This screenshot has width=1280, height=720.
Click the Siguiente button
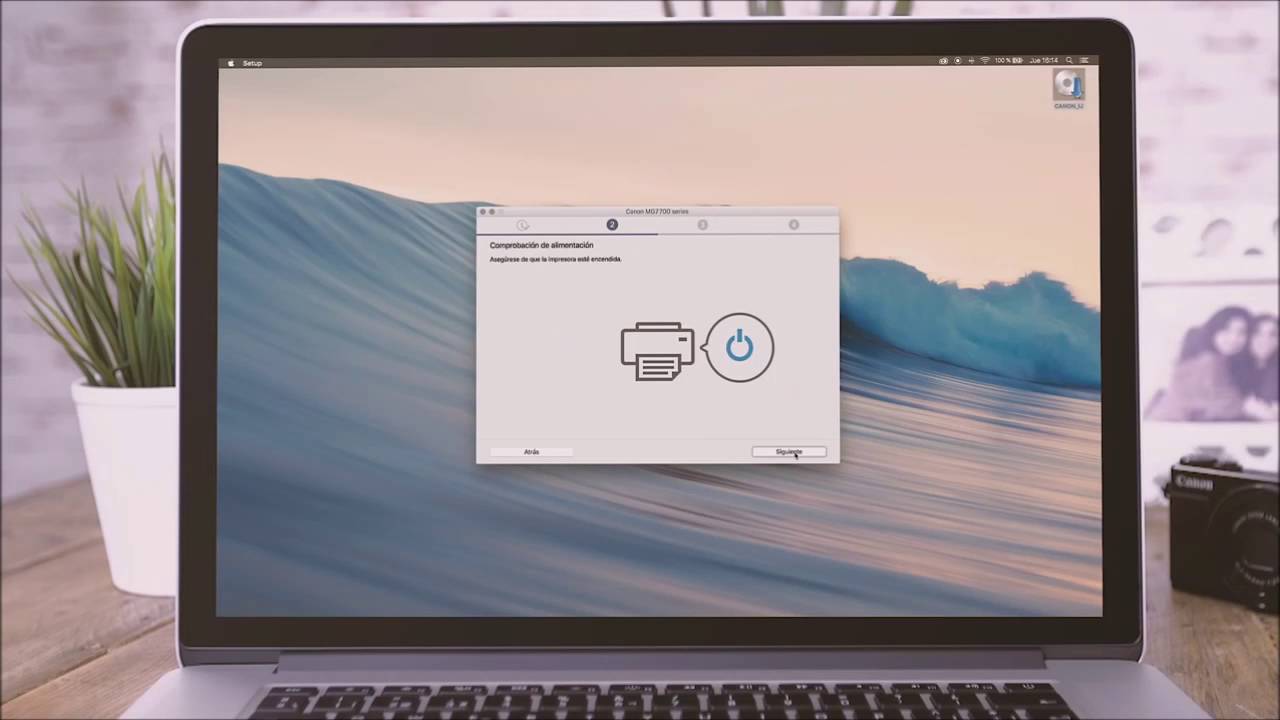(x=789, y=452)
